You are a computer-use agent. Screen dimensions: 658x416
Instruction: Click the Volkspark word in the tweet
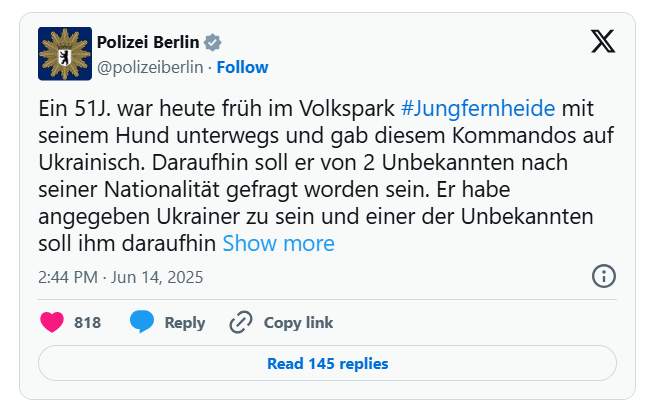point(347,109)
